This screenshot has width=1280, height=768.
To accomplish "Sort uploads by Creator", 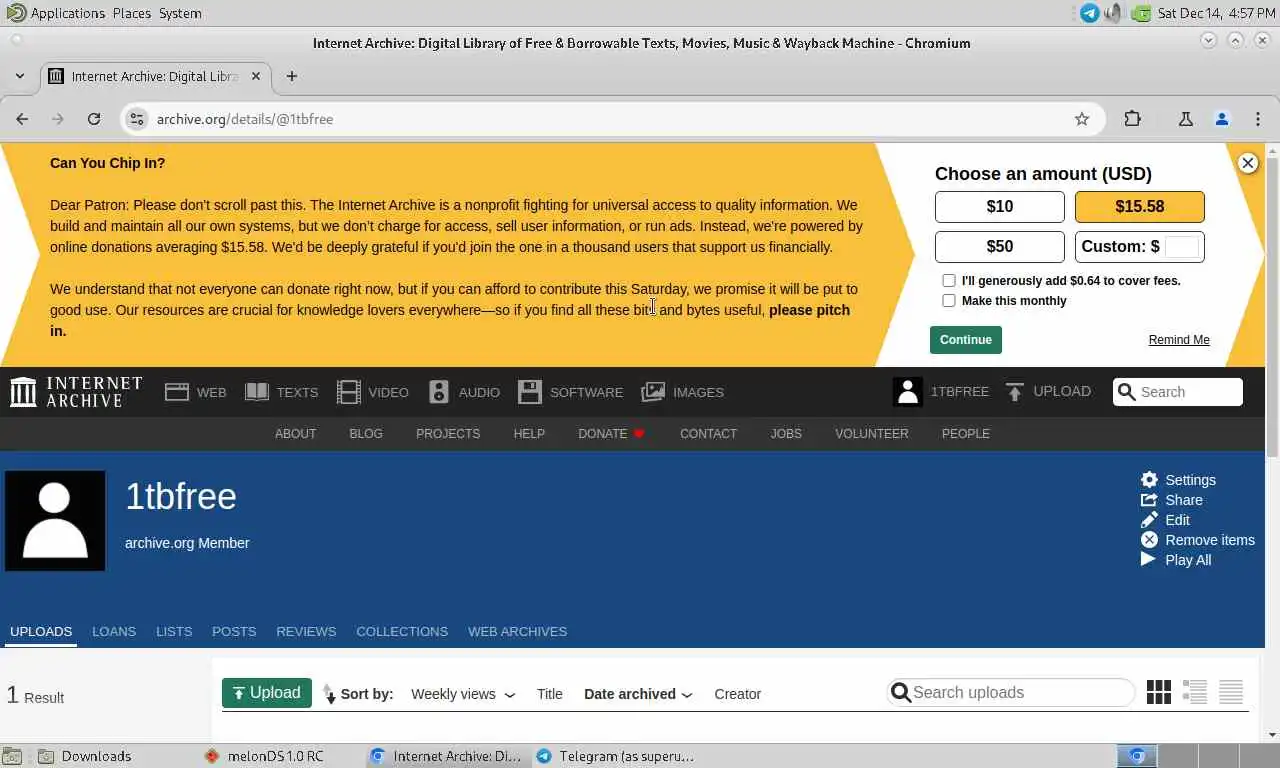I will (x=738, y=694).
